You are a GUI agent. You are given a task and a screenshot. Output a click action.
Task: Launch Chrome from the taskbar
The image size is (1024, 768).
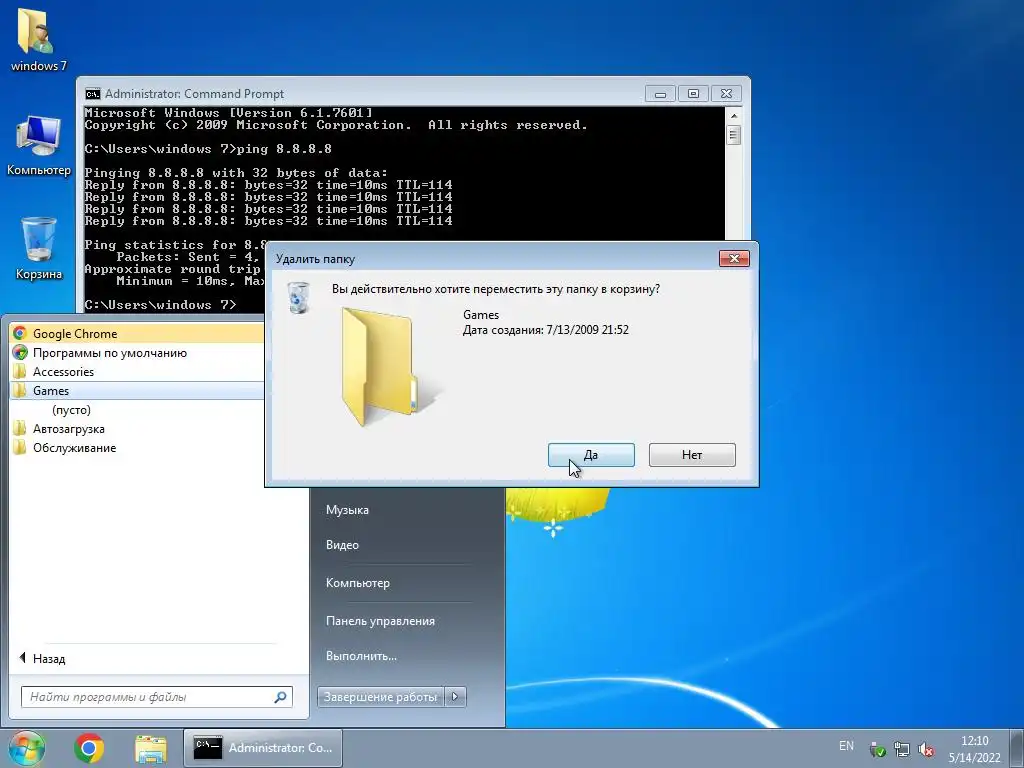coord(89,748)
